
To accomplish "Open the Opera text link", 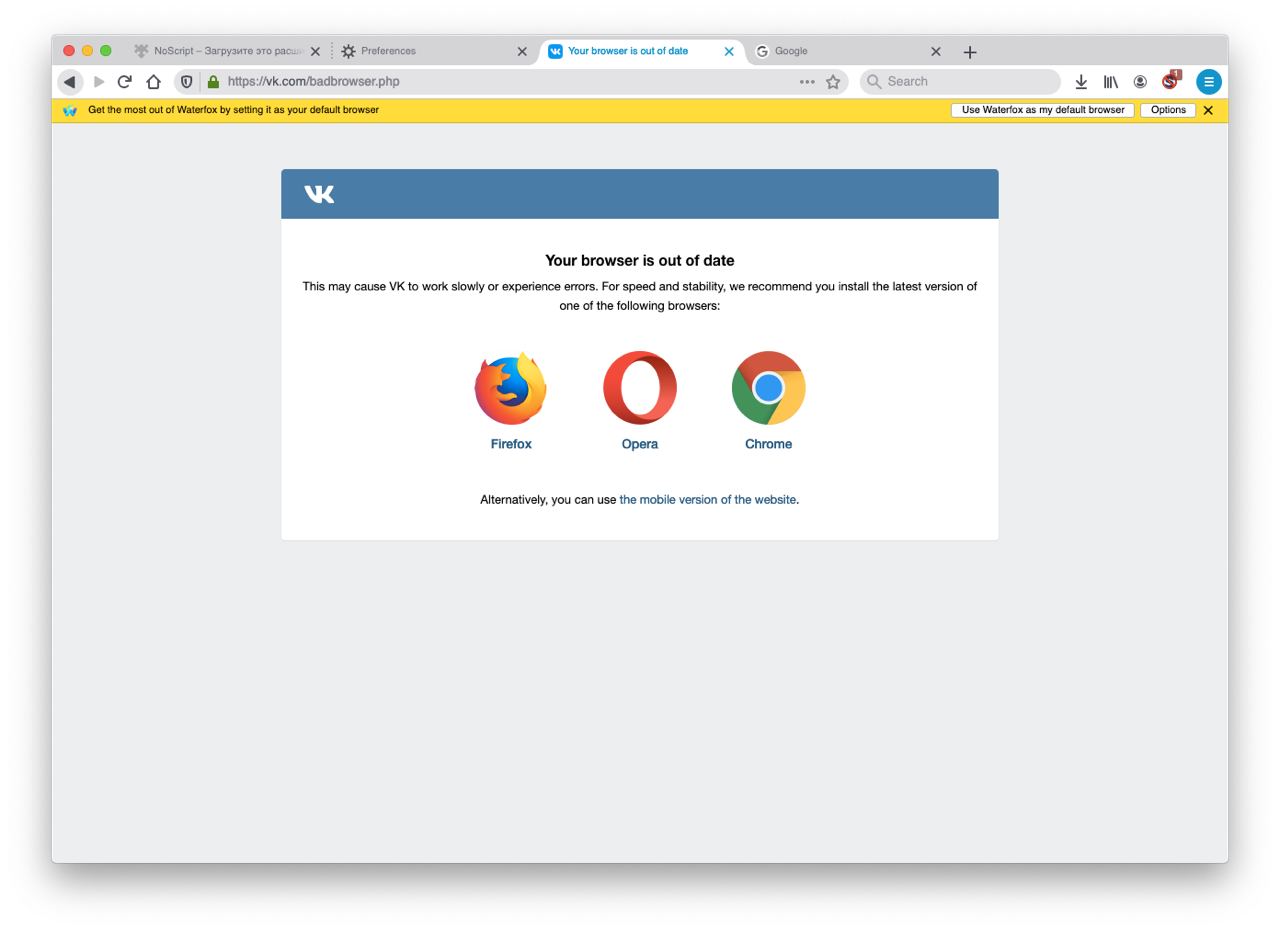I will 640,444.
